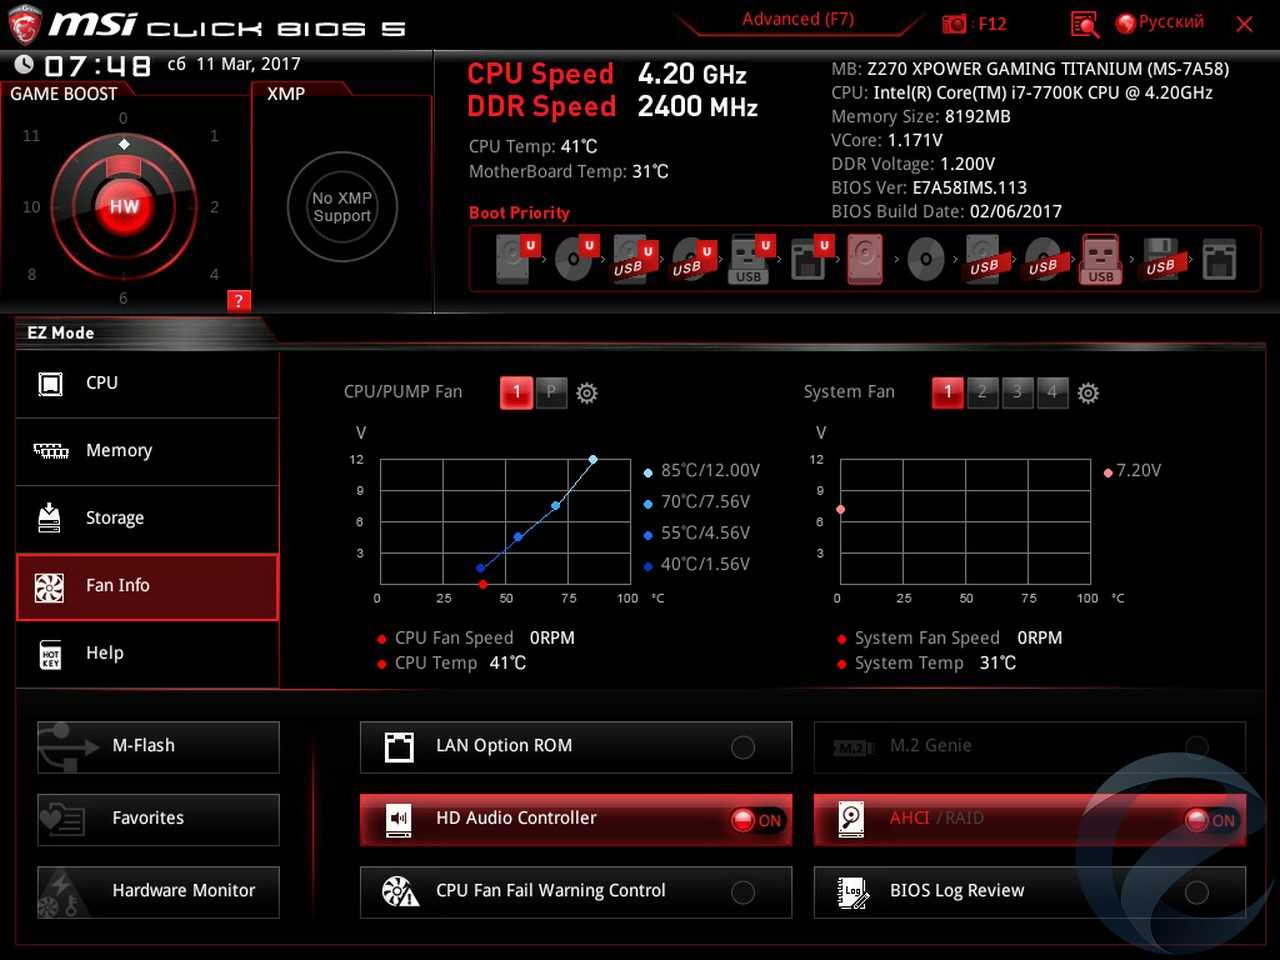
Task: Click the last network boot device icon
Action: (x=1219, y=260)
